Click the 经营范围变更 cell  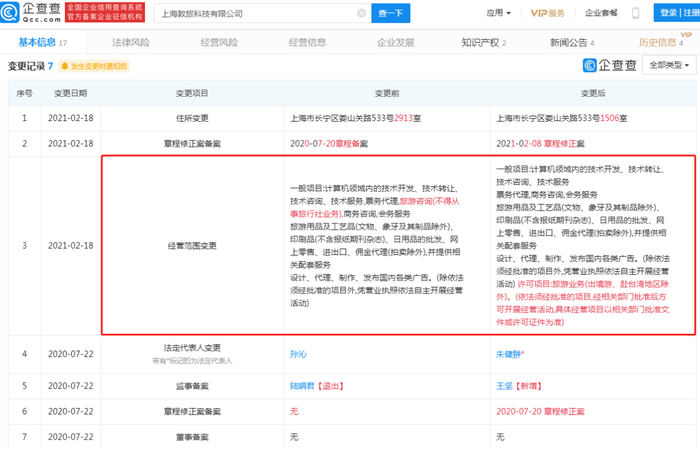(x=192, y=245)
